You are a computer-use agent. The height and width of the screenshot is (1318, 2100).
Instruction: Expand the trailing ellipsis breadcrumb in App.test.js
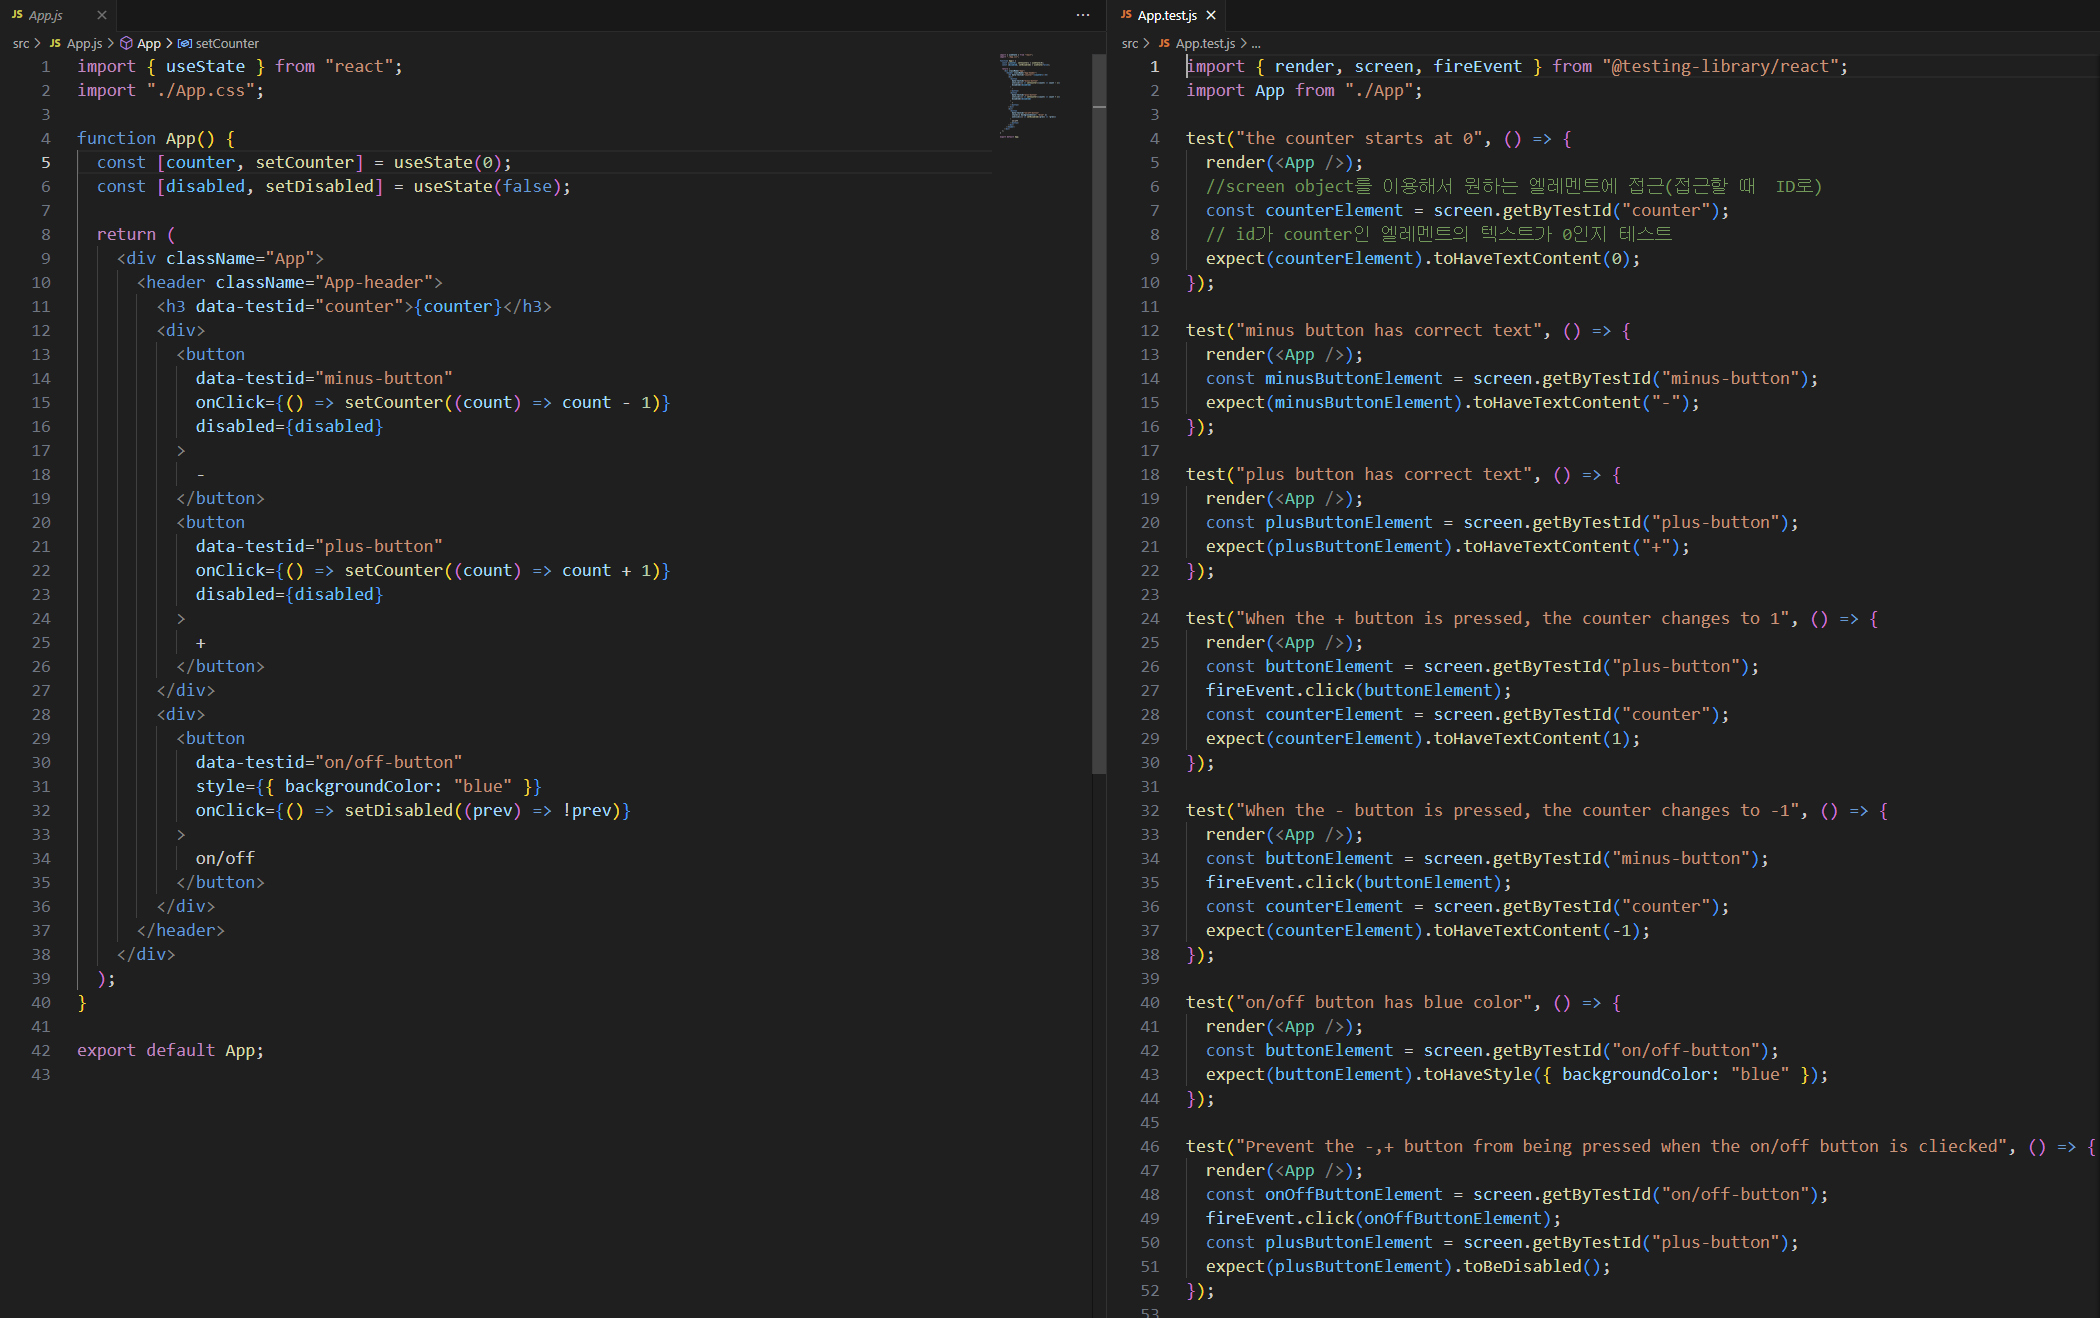[x=1256, y=43]
